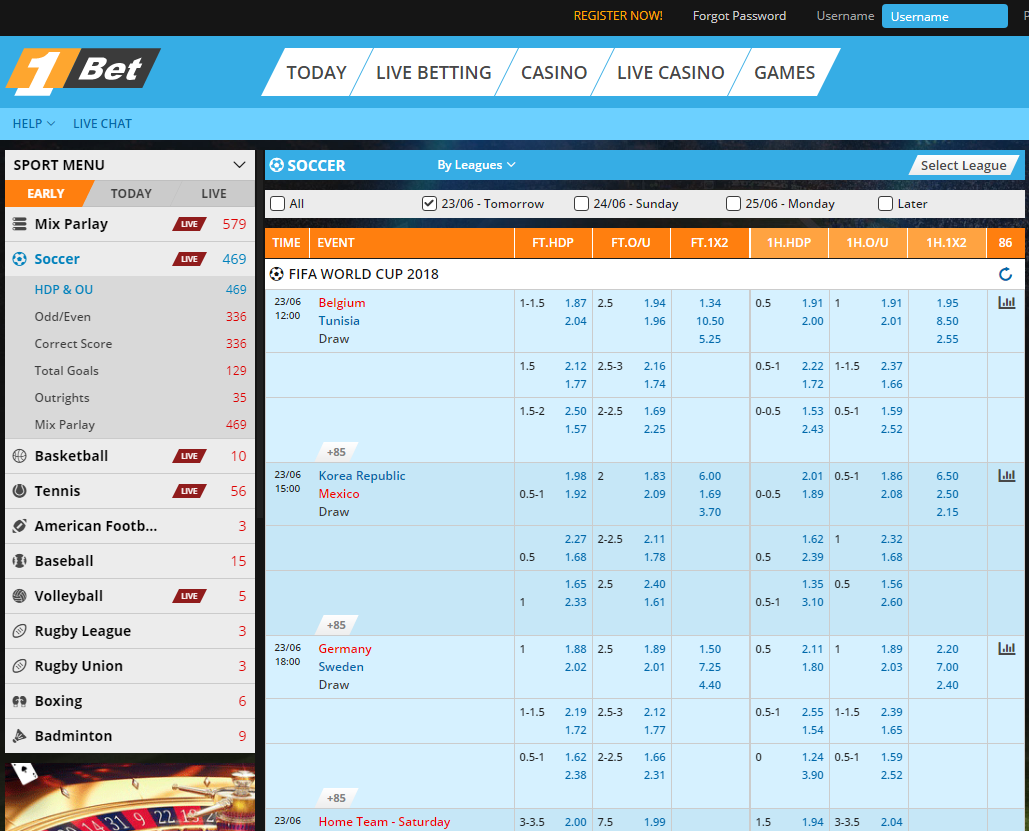
Task: Check the Later date checkbox
Action: coord(885,203)
